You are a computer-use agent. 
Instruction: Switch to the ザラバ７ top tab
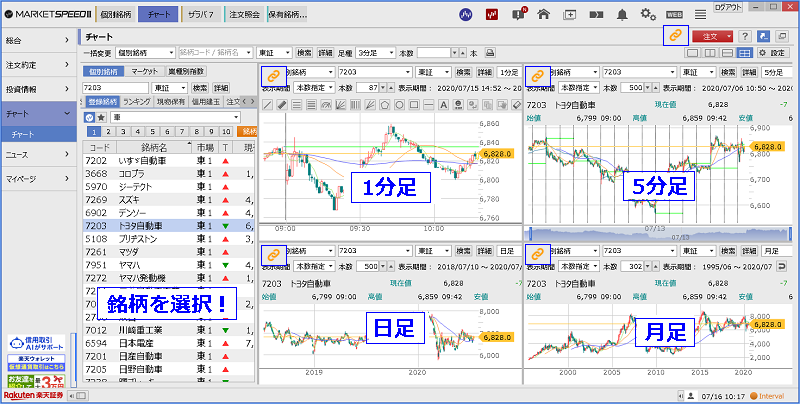[202, 15]
